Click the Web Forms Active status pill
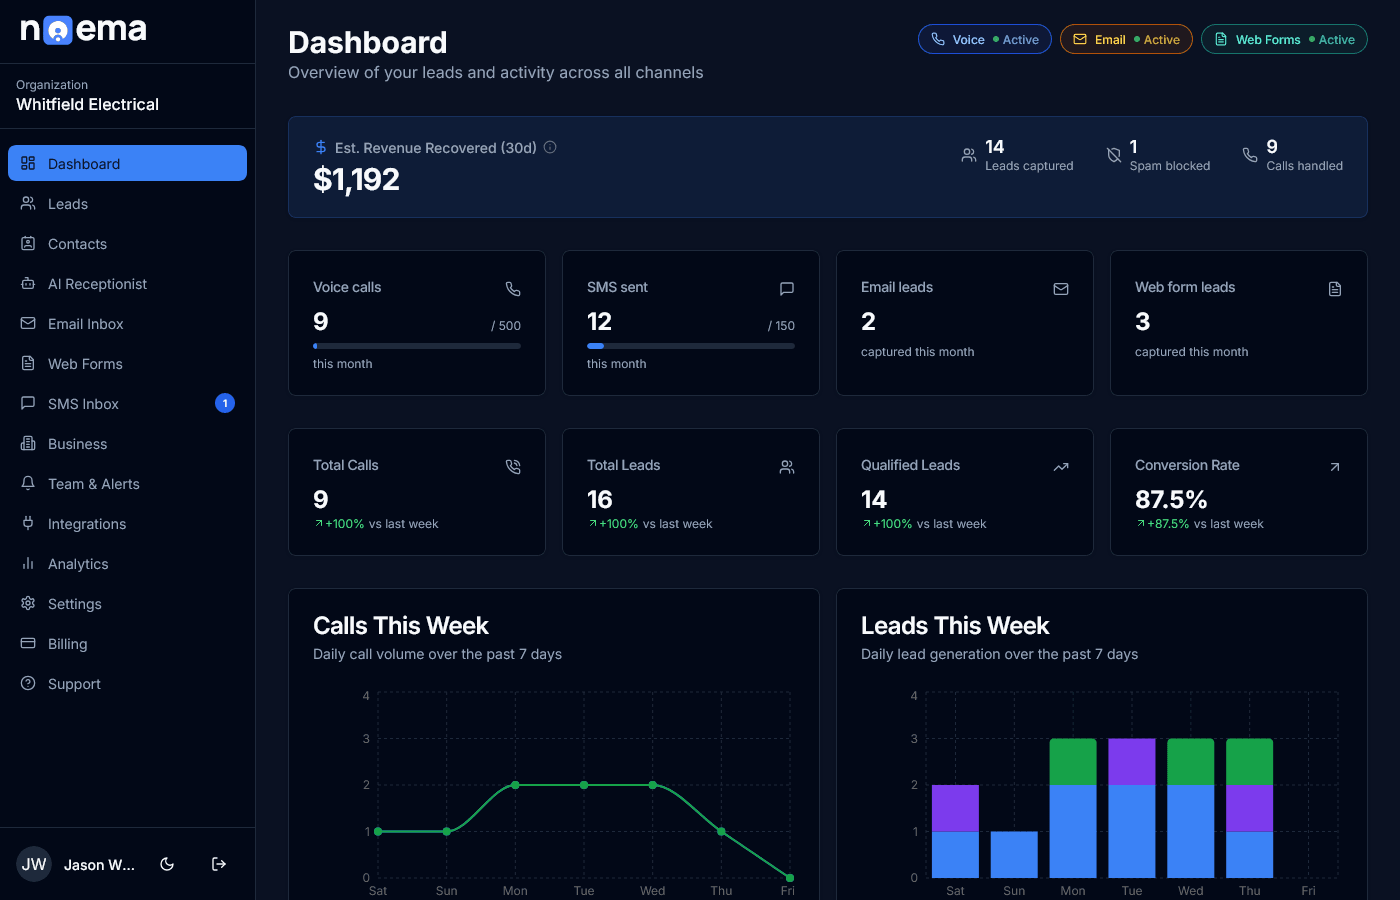 [x=1284, y=39]
